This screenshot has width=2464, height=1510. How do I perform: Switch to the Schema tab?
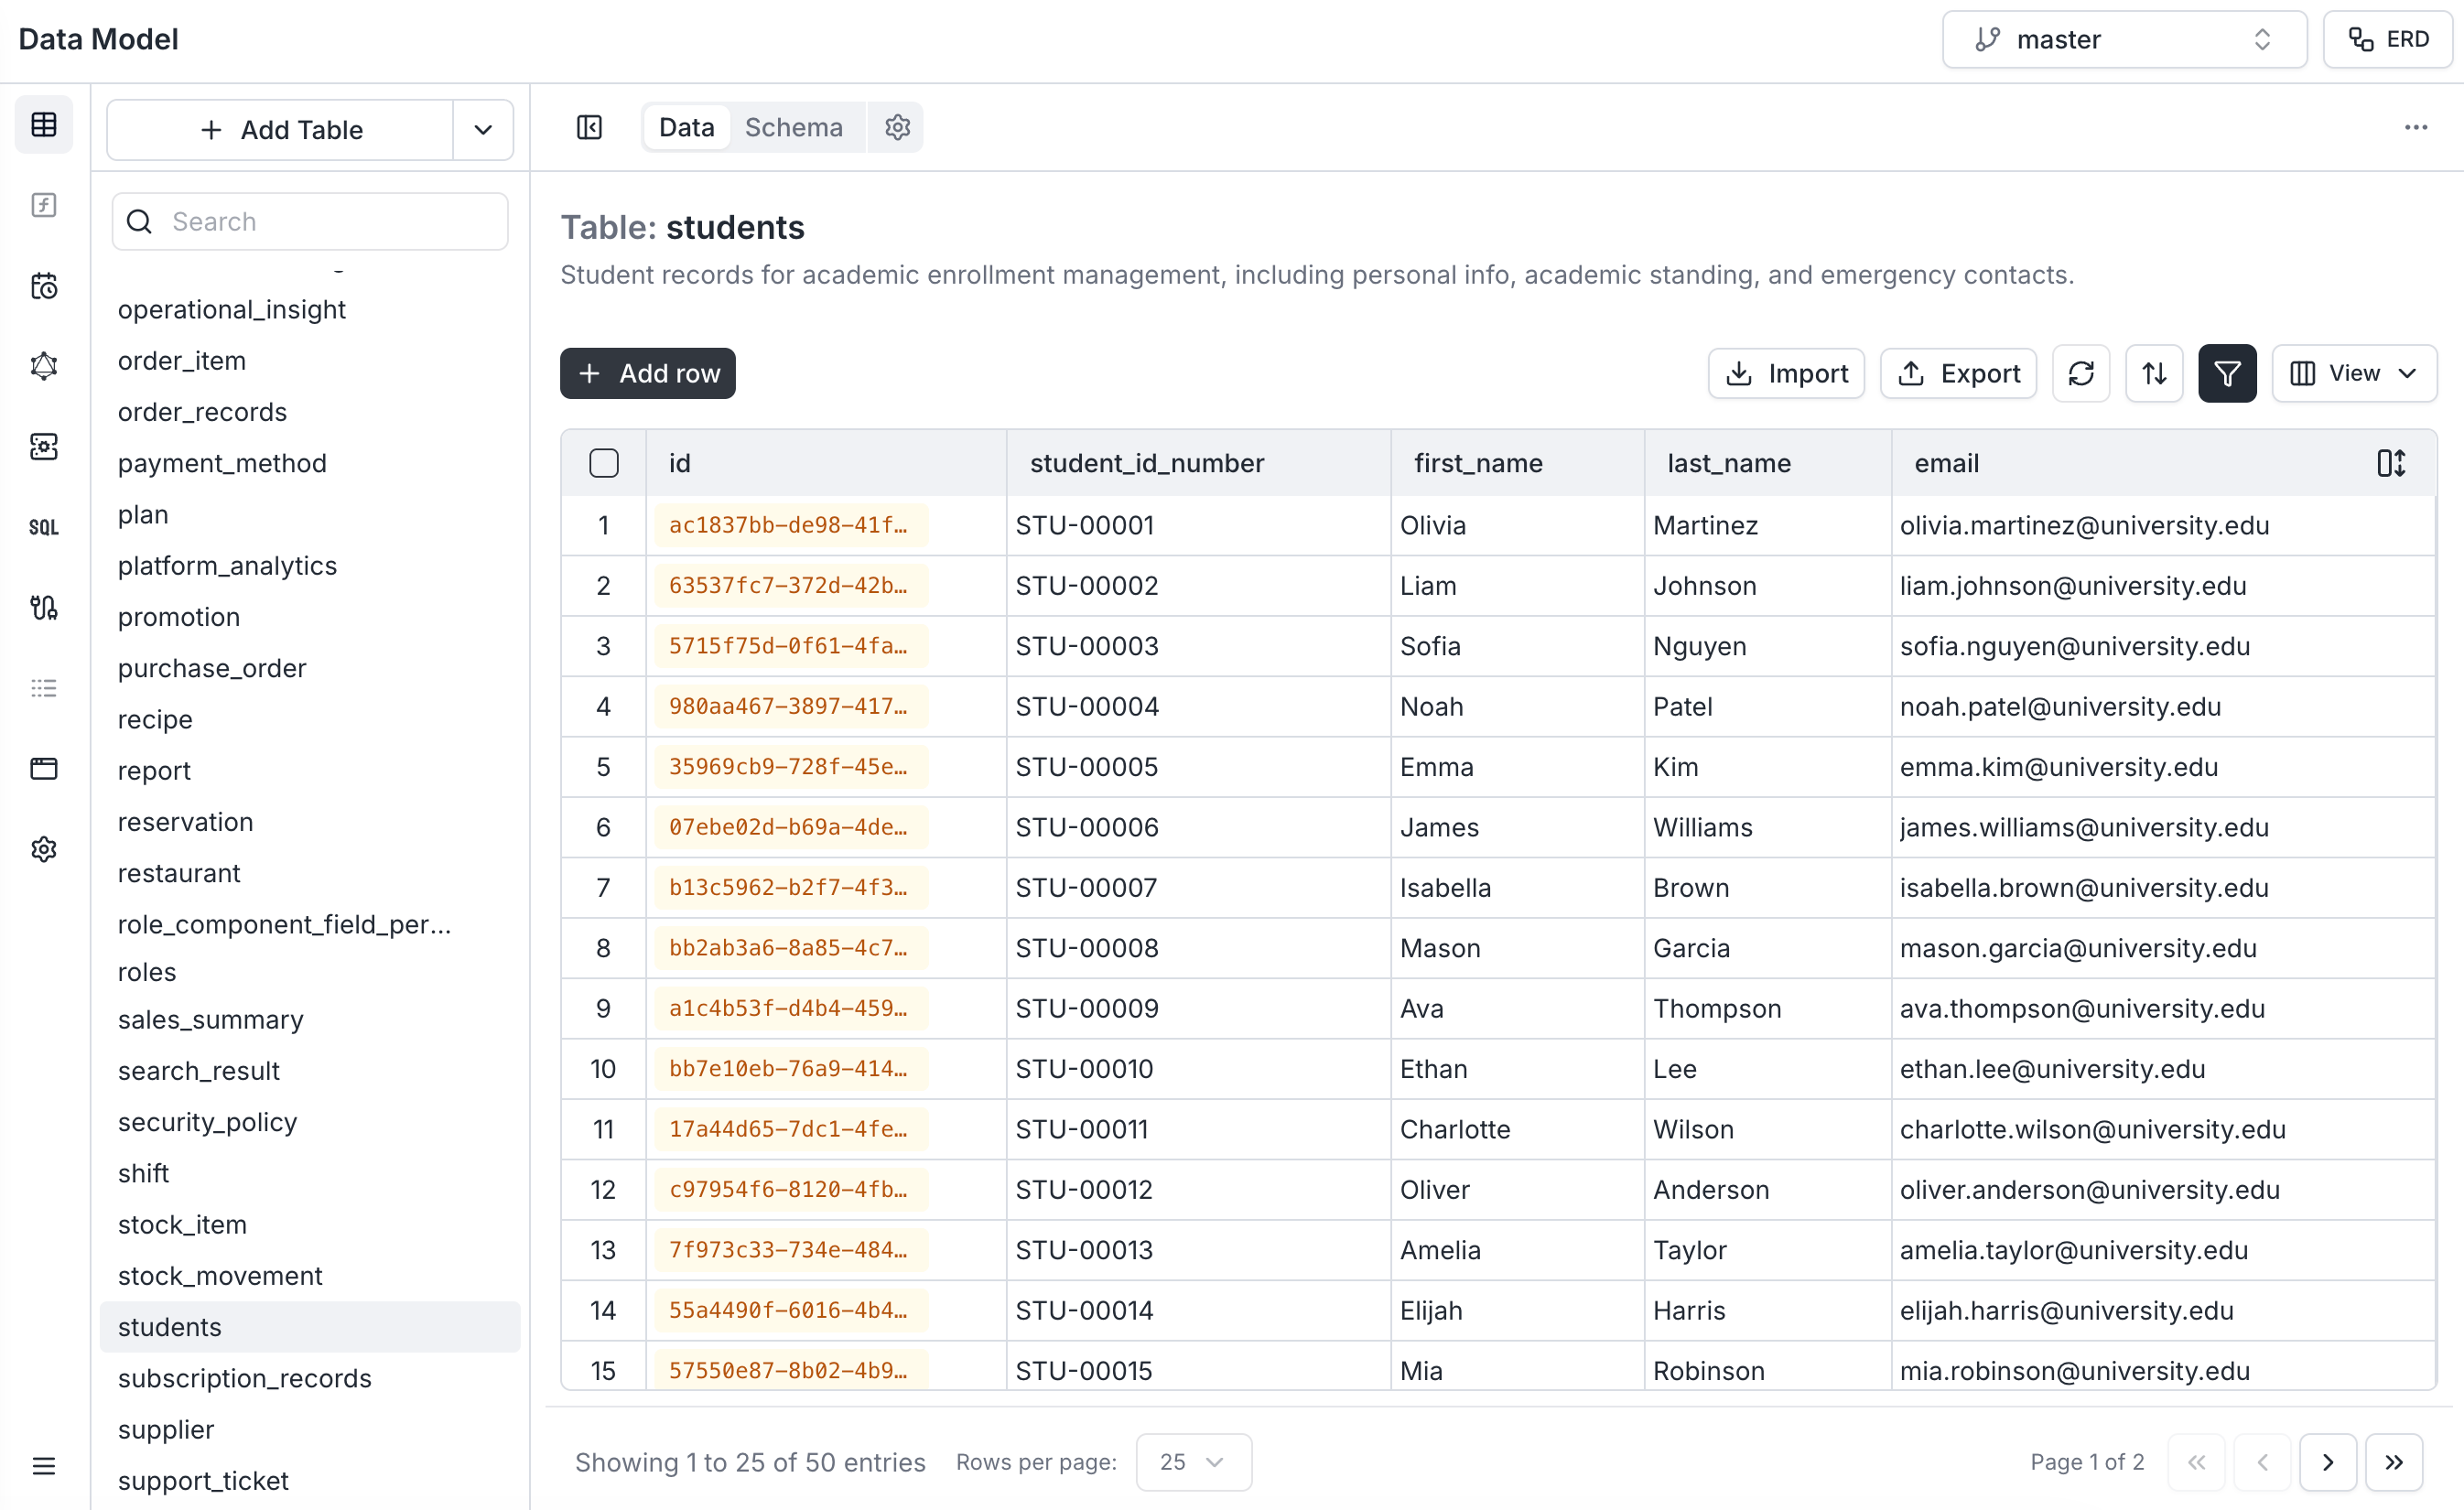[793, 127]
